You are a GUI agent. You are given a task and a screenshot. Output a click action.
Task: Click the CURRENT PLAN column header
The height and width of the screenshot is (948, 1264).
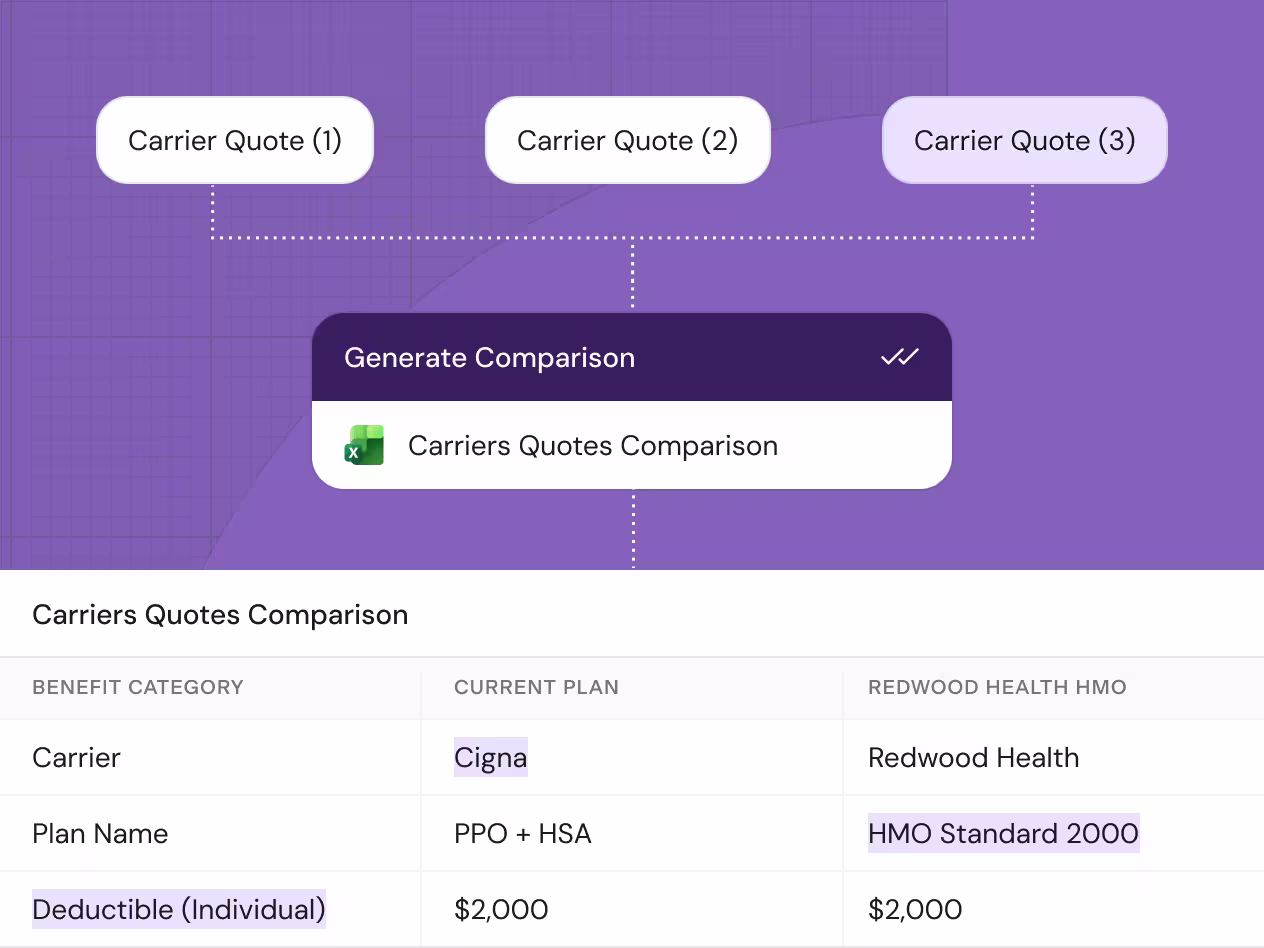pos(536,687)
